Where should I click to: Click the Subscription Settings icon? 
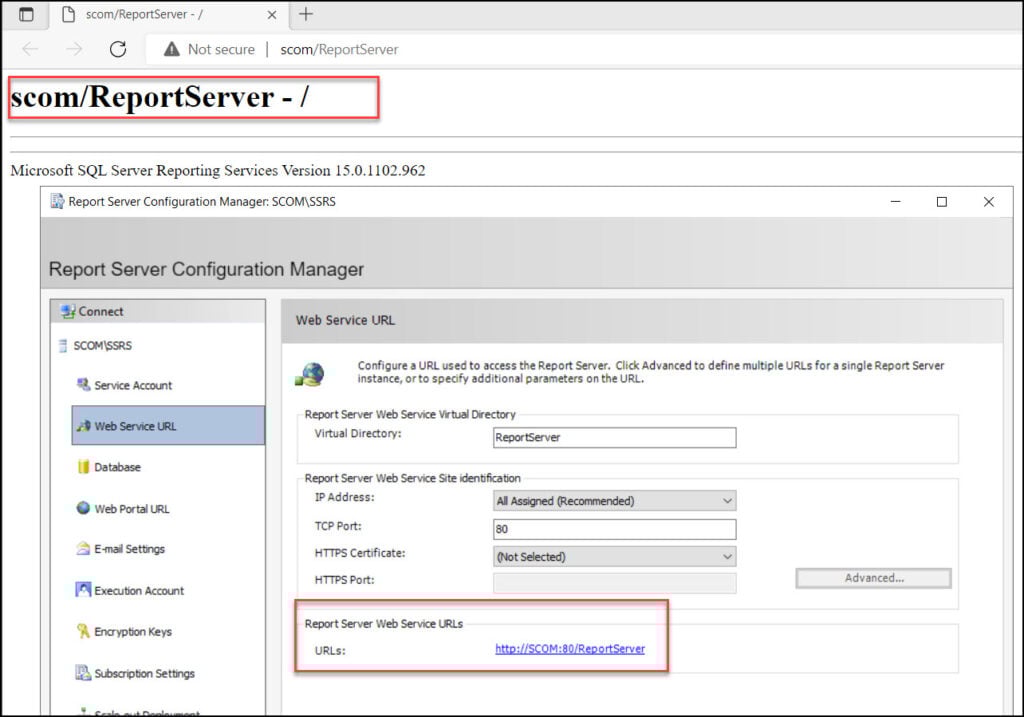coord(83,673)
